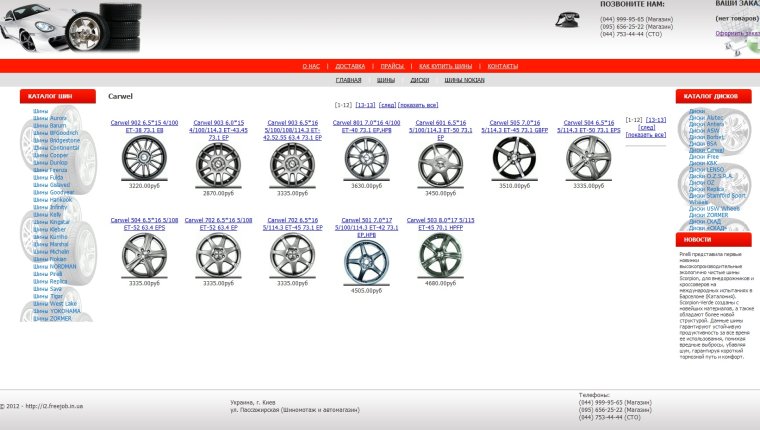
Task: Select the Carwel 801 7.0*16 wheel picture
Action: 365,158
